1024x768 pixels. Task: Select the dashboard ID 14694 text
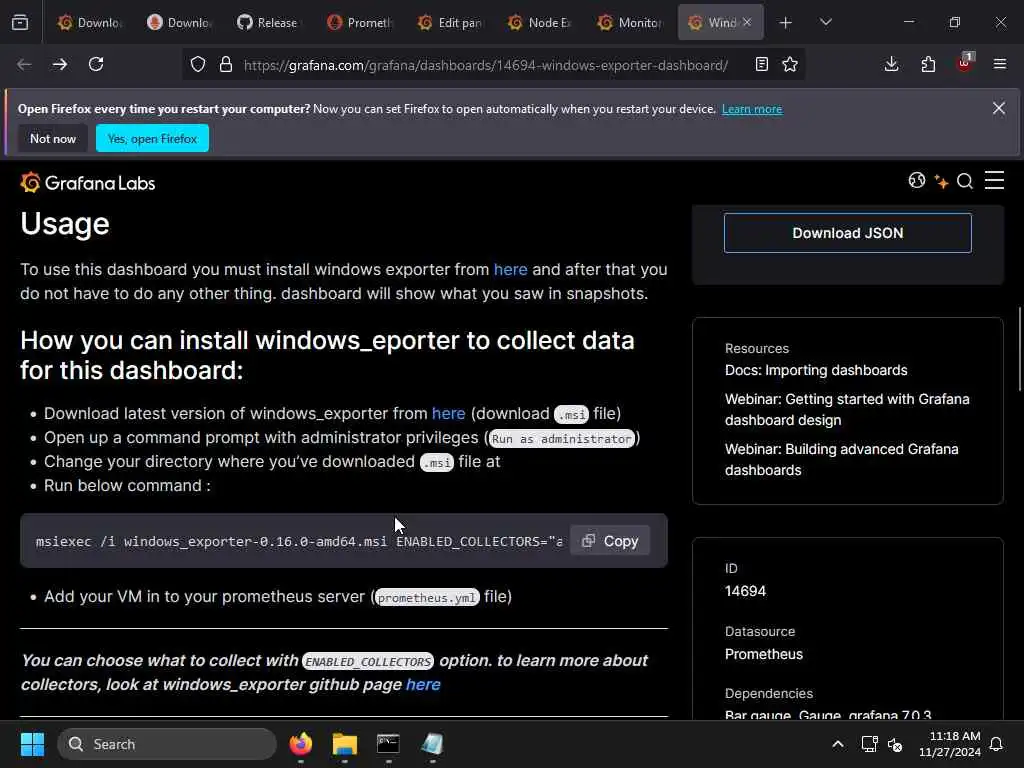click(x=745, y=591)
